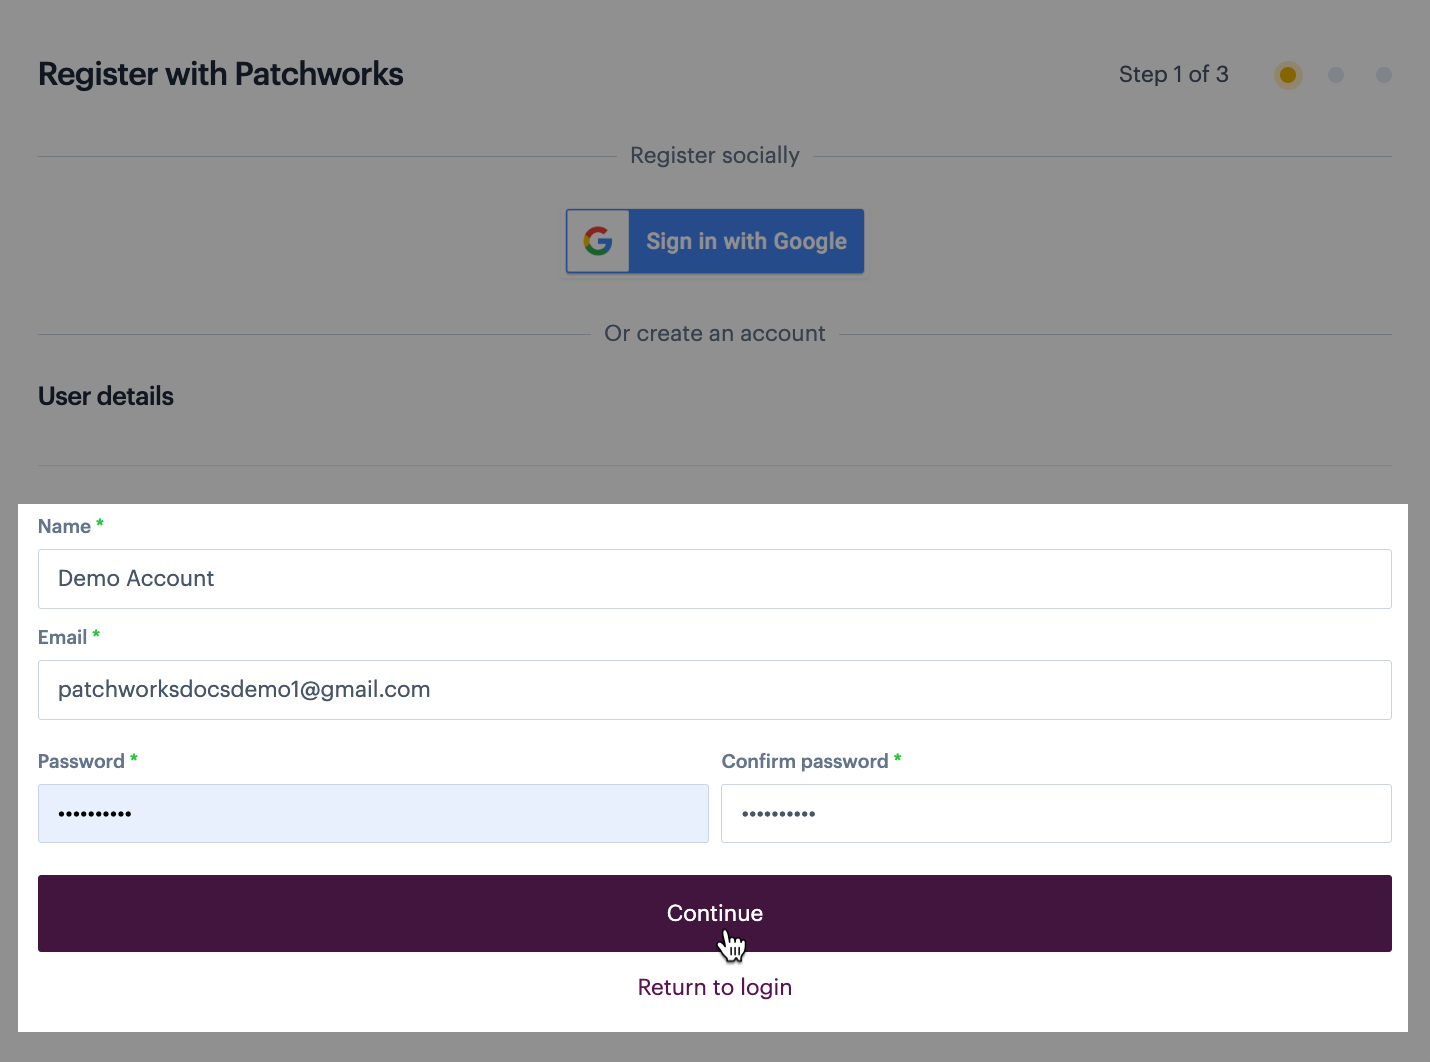Click the Register with Patchworks heading
This screenshot has width=1430, height=1062.
221,74
